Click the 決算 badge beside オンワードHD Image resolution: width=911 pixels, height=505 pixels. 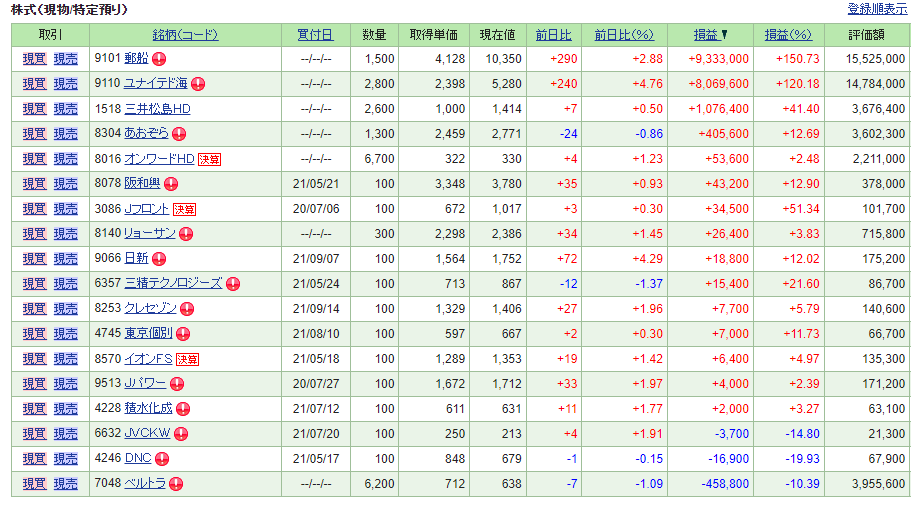(x=209, y=159)
